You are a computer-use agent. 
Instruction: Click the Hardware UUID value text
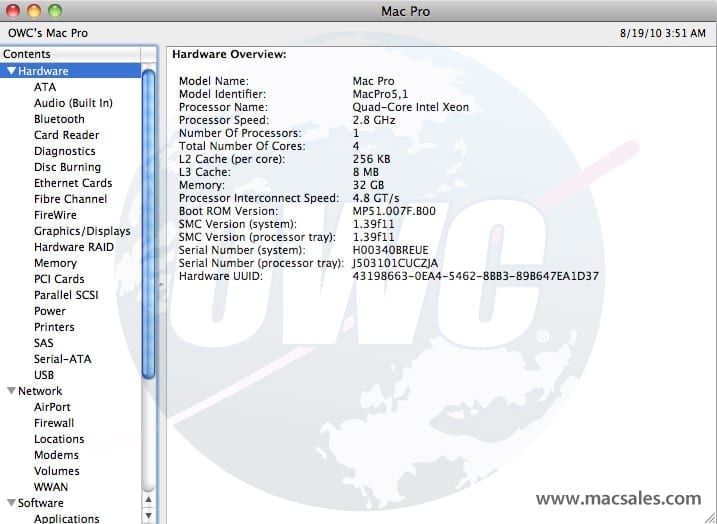tap(475, 275)
